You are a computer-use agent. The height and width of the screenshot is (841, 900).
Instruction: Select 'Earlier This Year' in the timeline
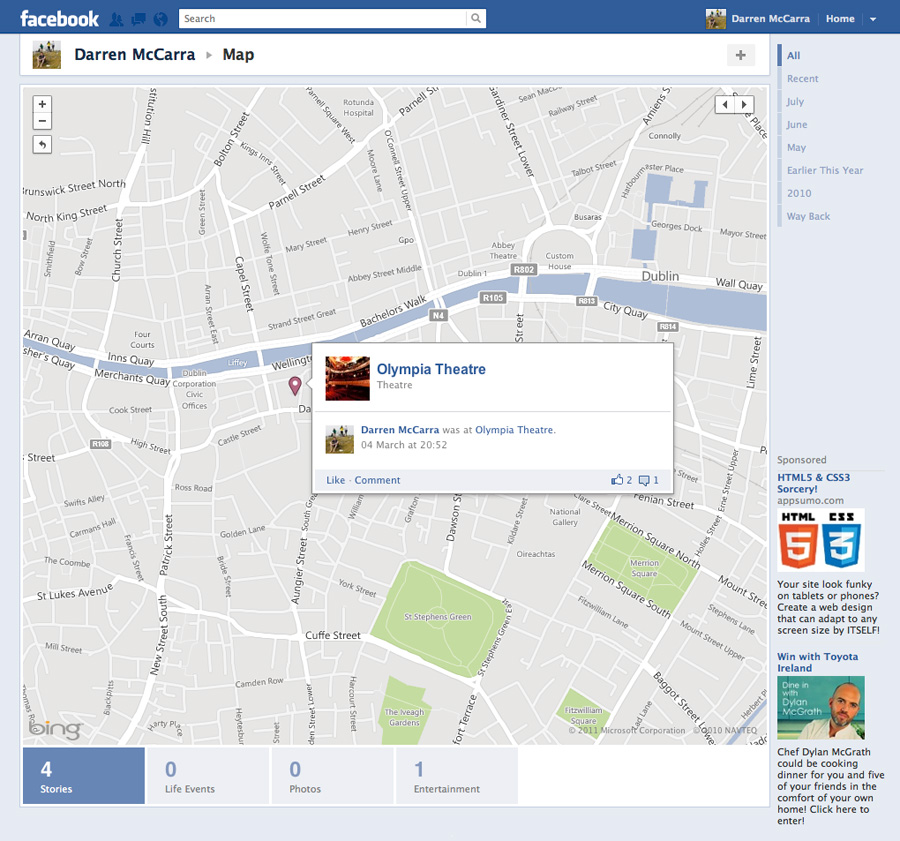824,170
